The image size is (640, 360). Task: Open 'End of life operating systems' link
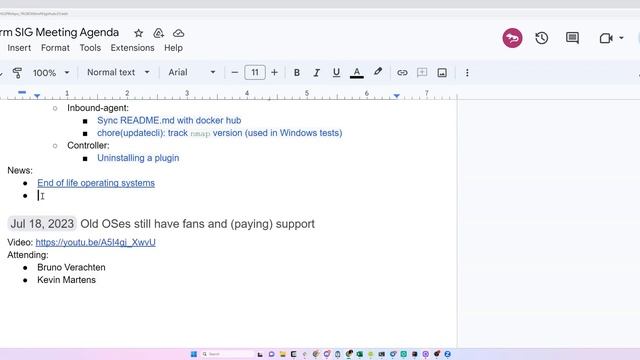click(96, 183)
